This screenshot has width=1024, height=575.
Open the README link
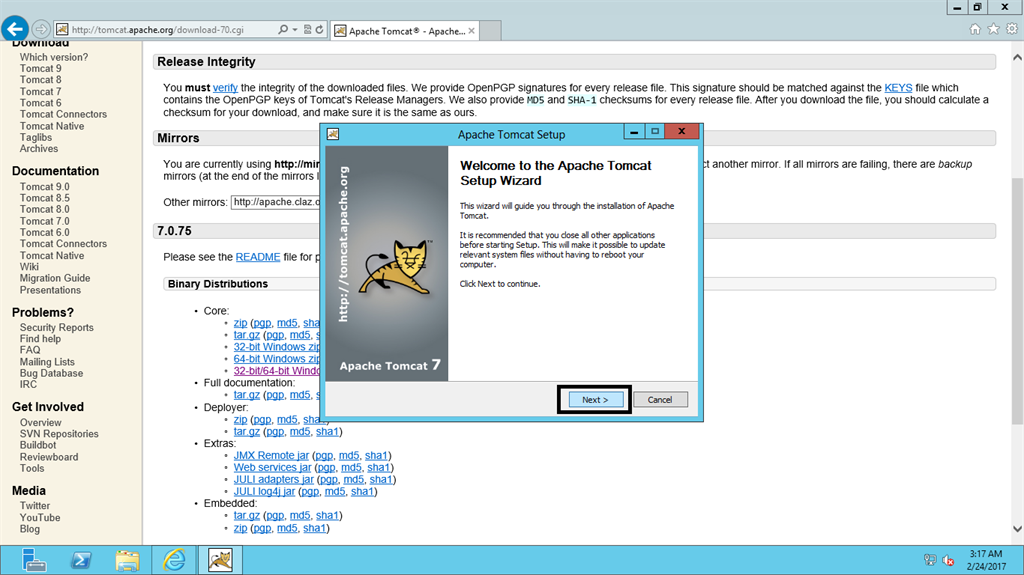coord(258,257)
